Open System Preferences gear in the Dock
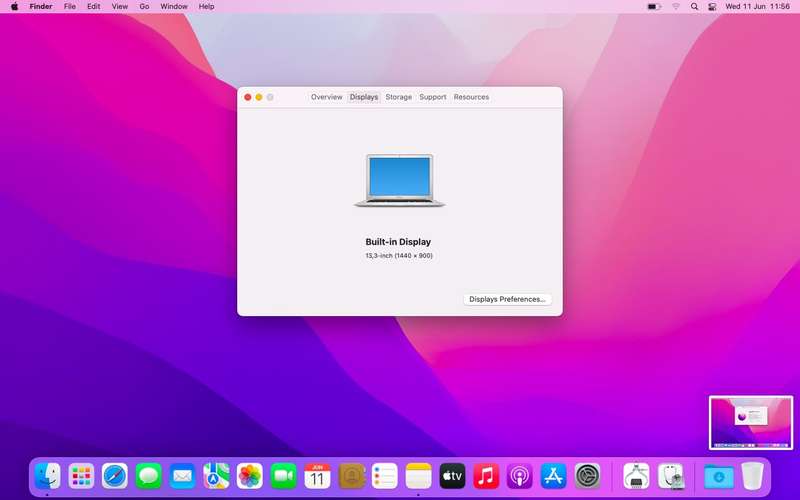Screen dimensions: 800x500 tap(587, 476)
